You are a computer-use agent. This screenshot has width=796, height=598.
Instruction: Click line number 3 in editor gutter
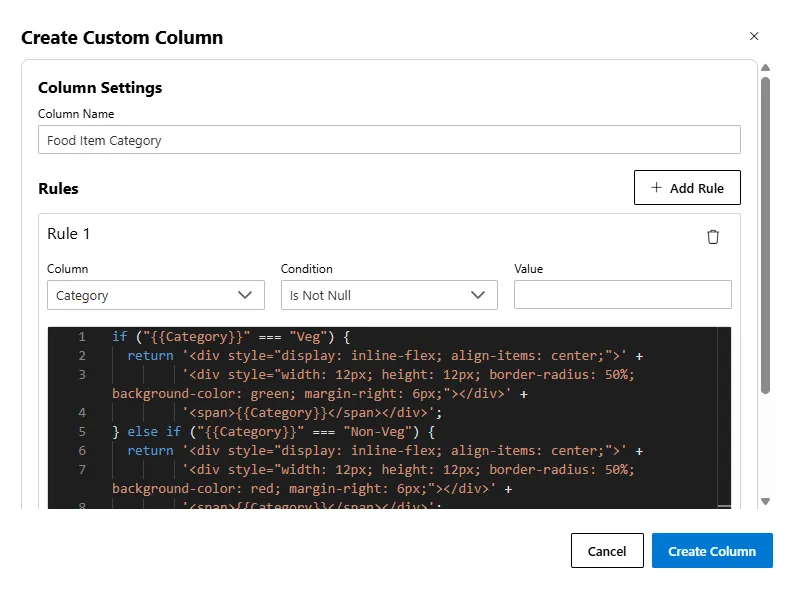pyautogui.click(x=81, y=374)
